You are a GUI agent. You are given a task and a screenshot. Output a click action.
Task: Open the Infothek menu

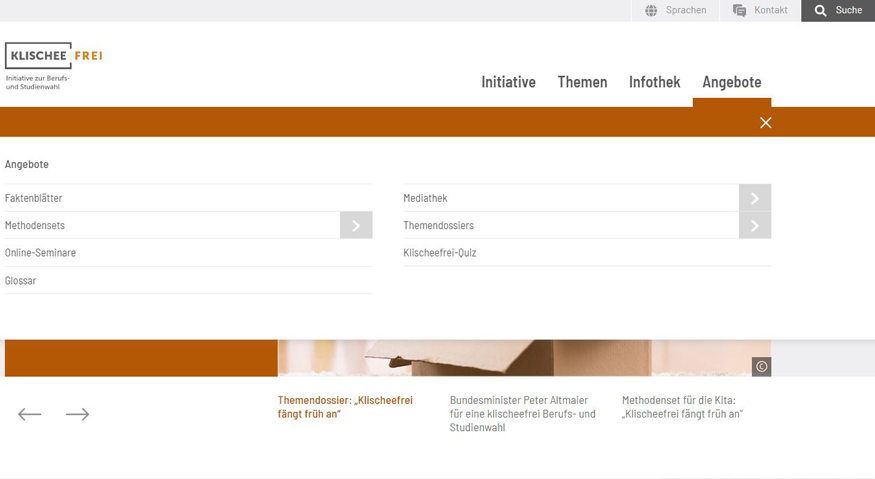tap(654, 82)
